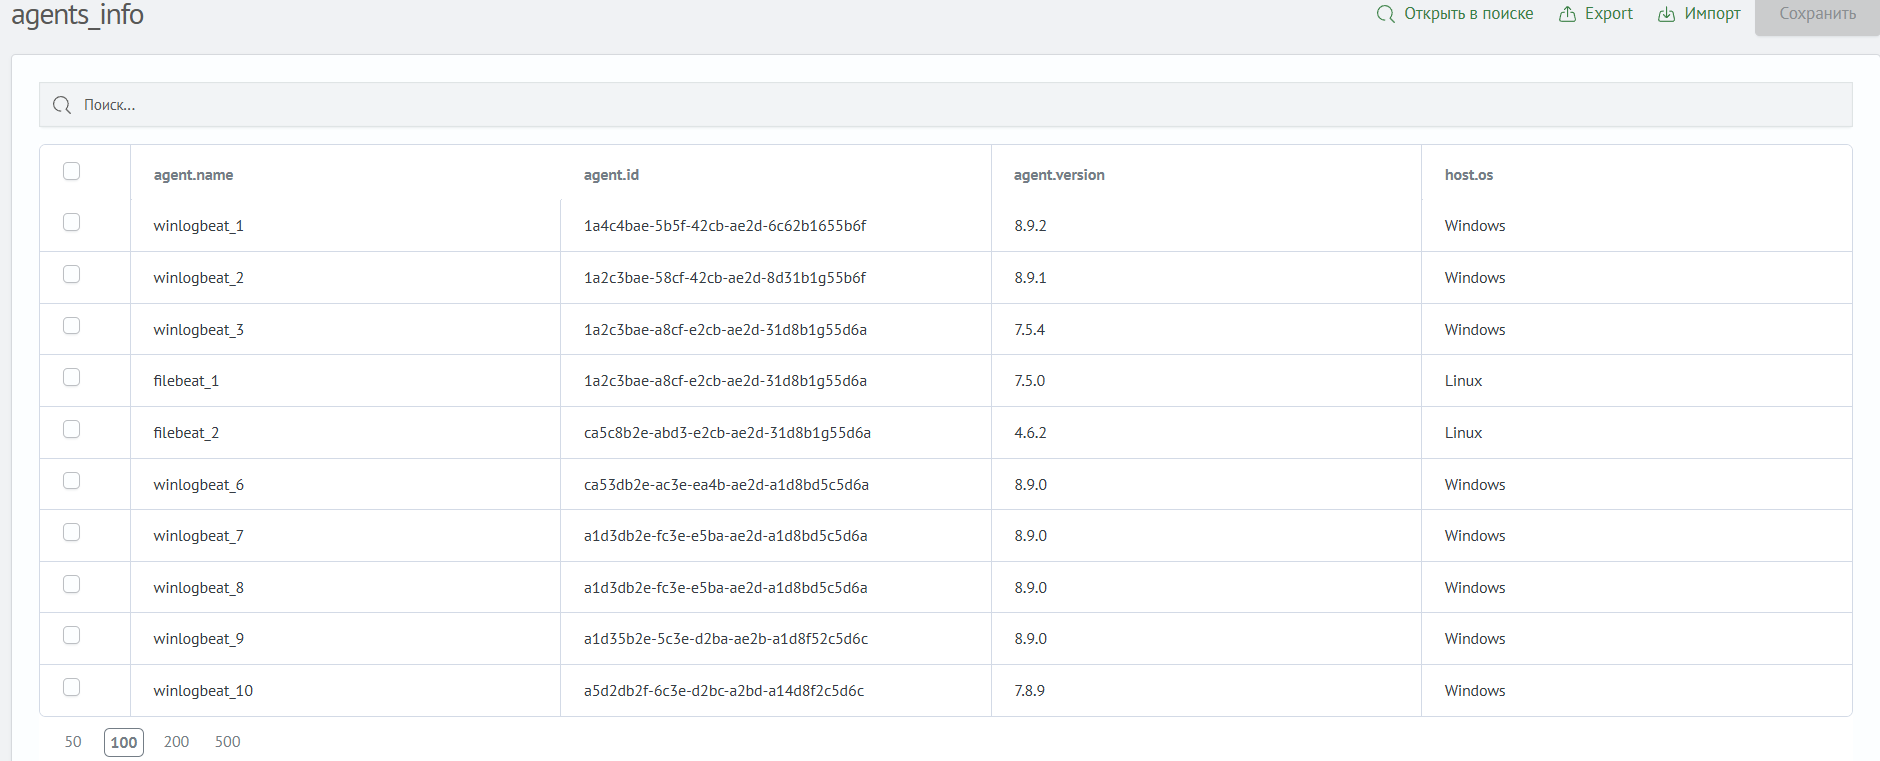Image resolution: width=1880 pixels, height=761 pixels.
Task: Click the agent.version column header
Action: point(1059,175)
